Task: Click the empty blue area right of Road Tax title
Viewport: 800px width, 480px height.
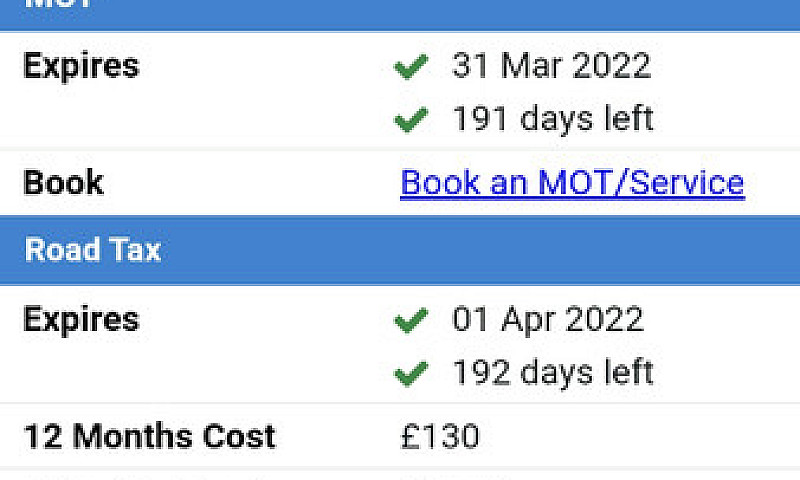Action: pos(480,250)
